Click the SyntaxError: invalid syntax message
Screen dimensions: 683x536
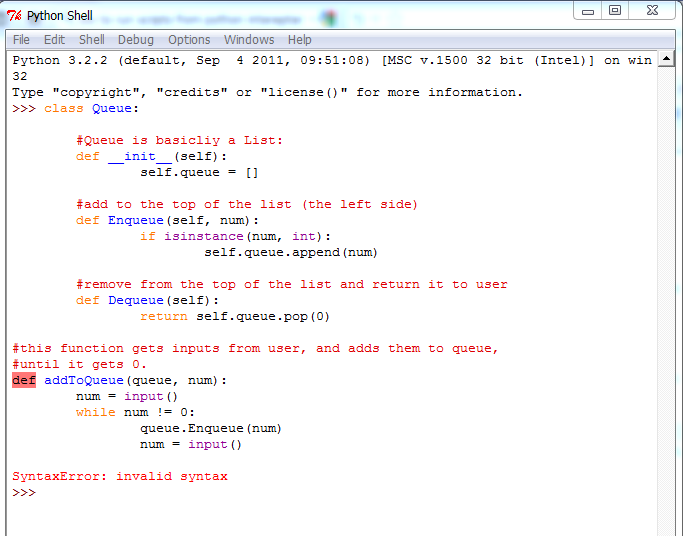120,476
